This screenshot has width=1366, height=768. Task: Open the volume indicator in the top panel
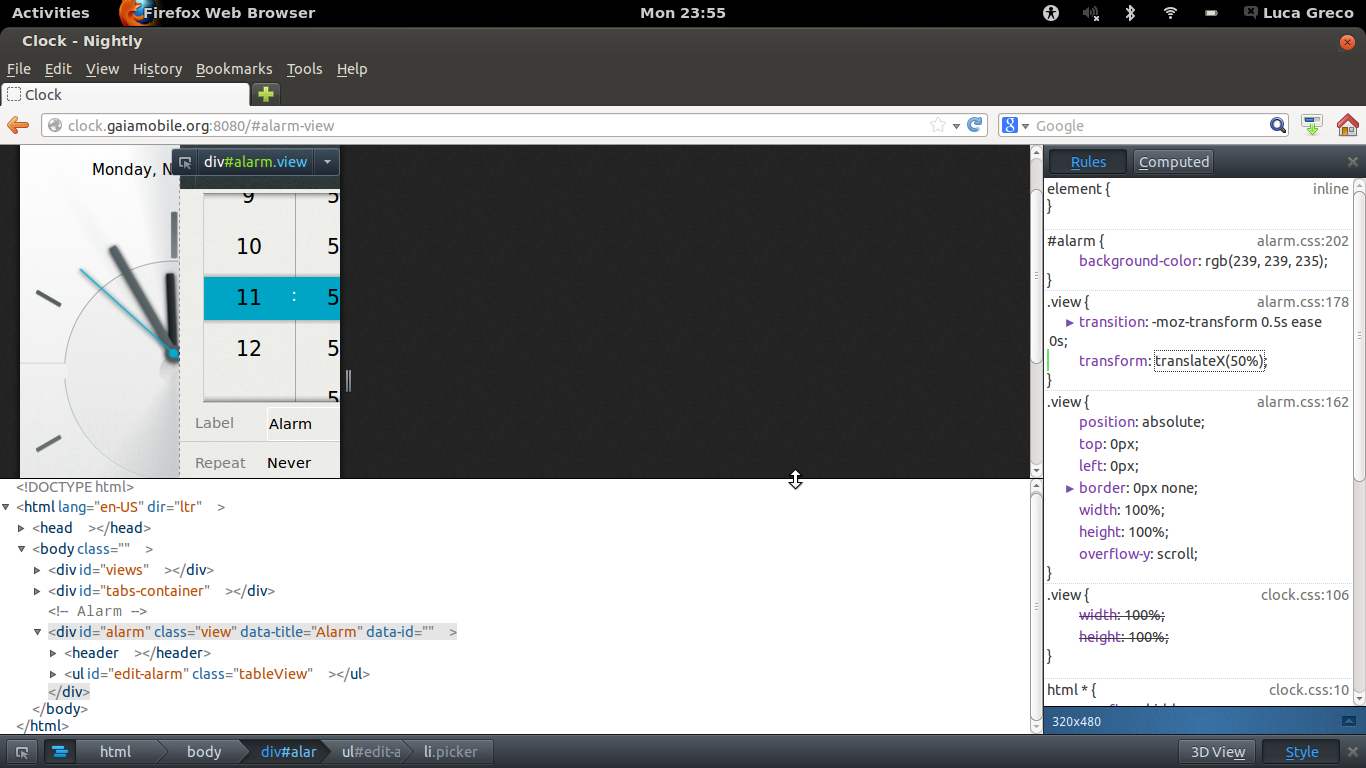click(1090, 13)
